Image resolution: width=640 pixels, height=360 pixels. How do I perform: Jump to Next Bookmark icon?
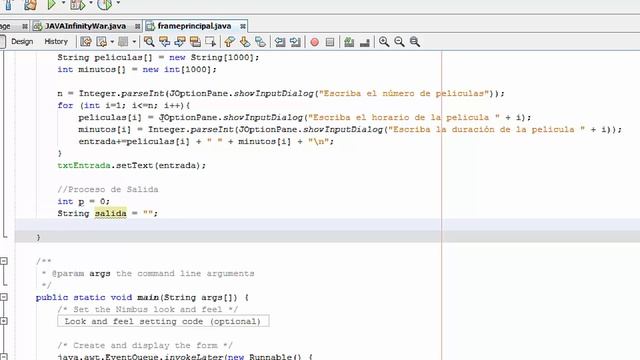point(245,42)
